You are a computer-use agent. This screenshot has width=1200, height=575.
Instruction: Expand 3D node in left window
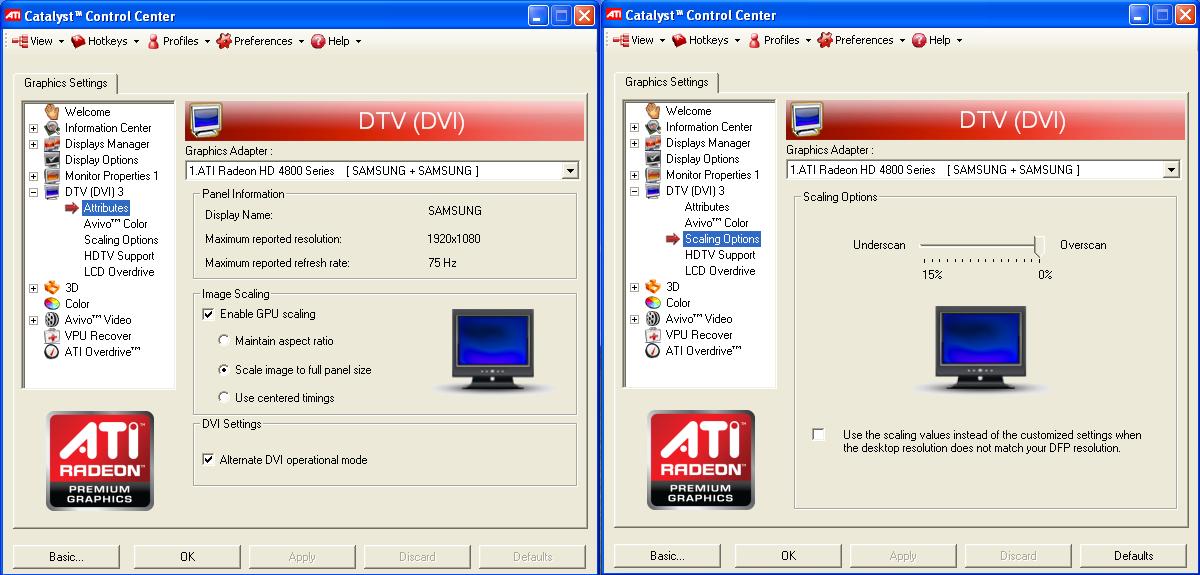click(33, 288)
